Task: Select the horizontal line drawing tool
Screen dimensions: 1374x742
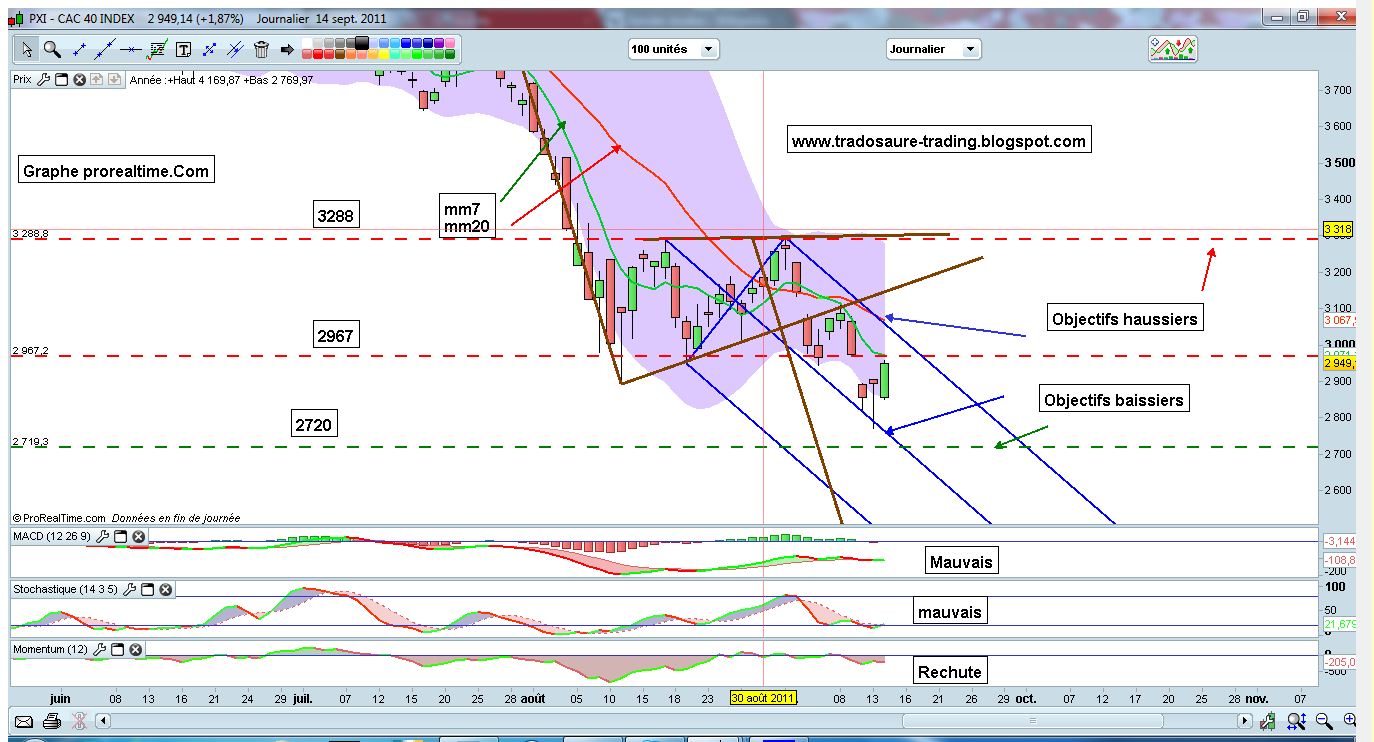Action: point(131,49)
